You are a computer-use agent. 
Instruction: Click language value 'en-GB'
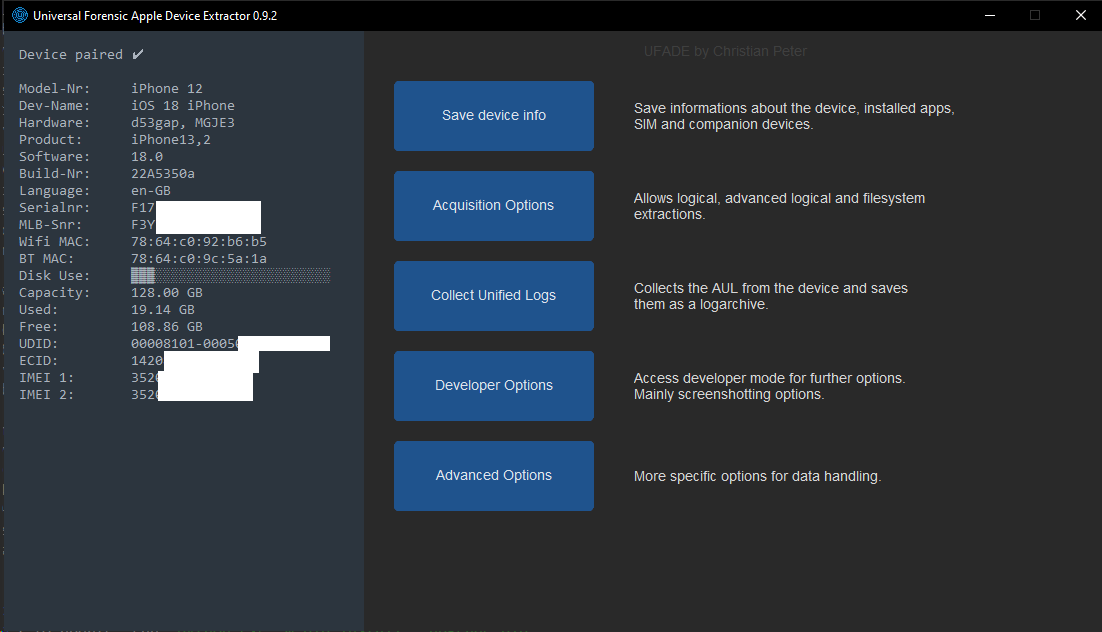click(151, 191)
